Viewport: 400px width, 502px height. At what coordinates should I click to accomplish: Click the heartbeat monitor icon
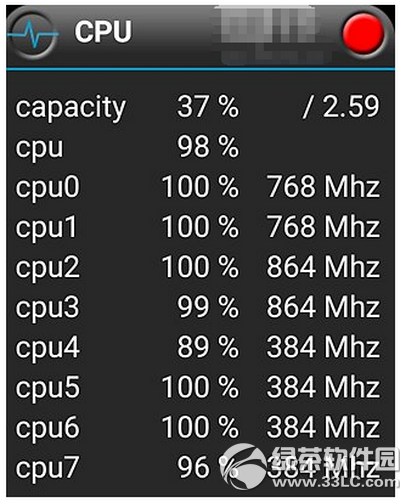pos(32,35)
